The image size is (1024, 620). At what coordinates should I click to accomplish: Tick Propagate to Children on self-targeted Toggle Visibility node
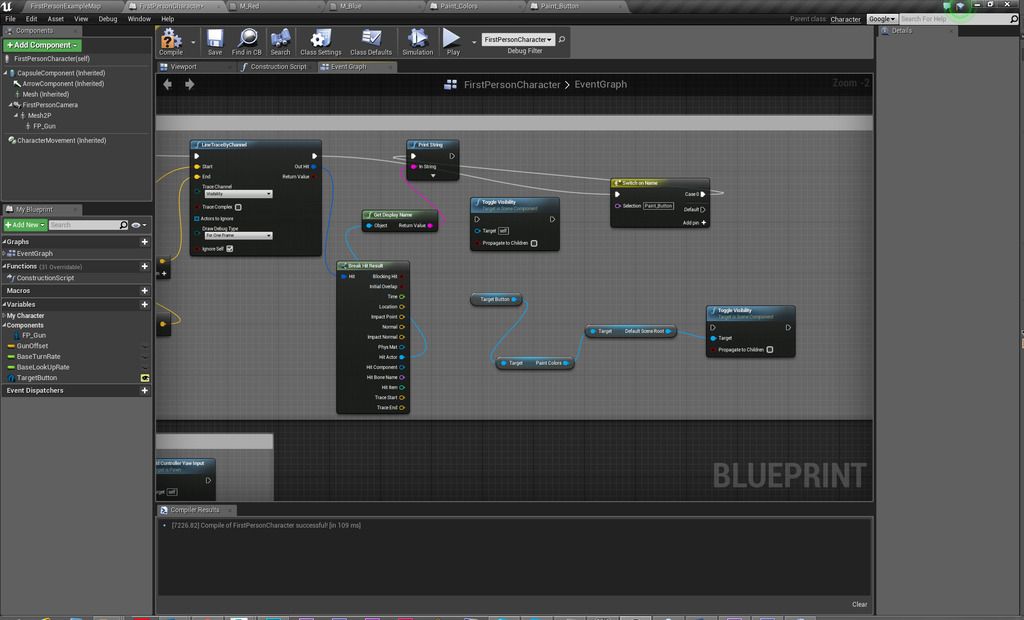534,243
